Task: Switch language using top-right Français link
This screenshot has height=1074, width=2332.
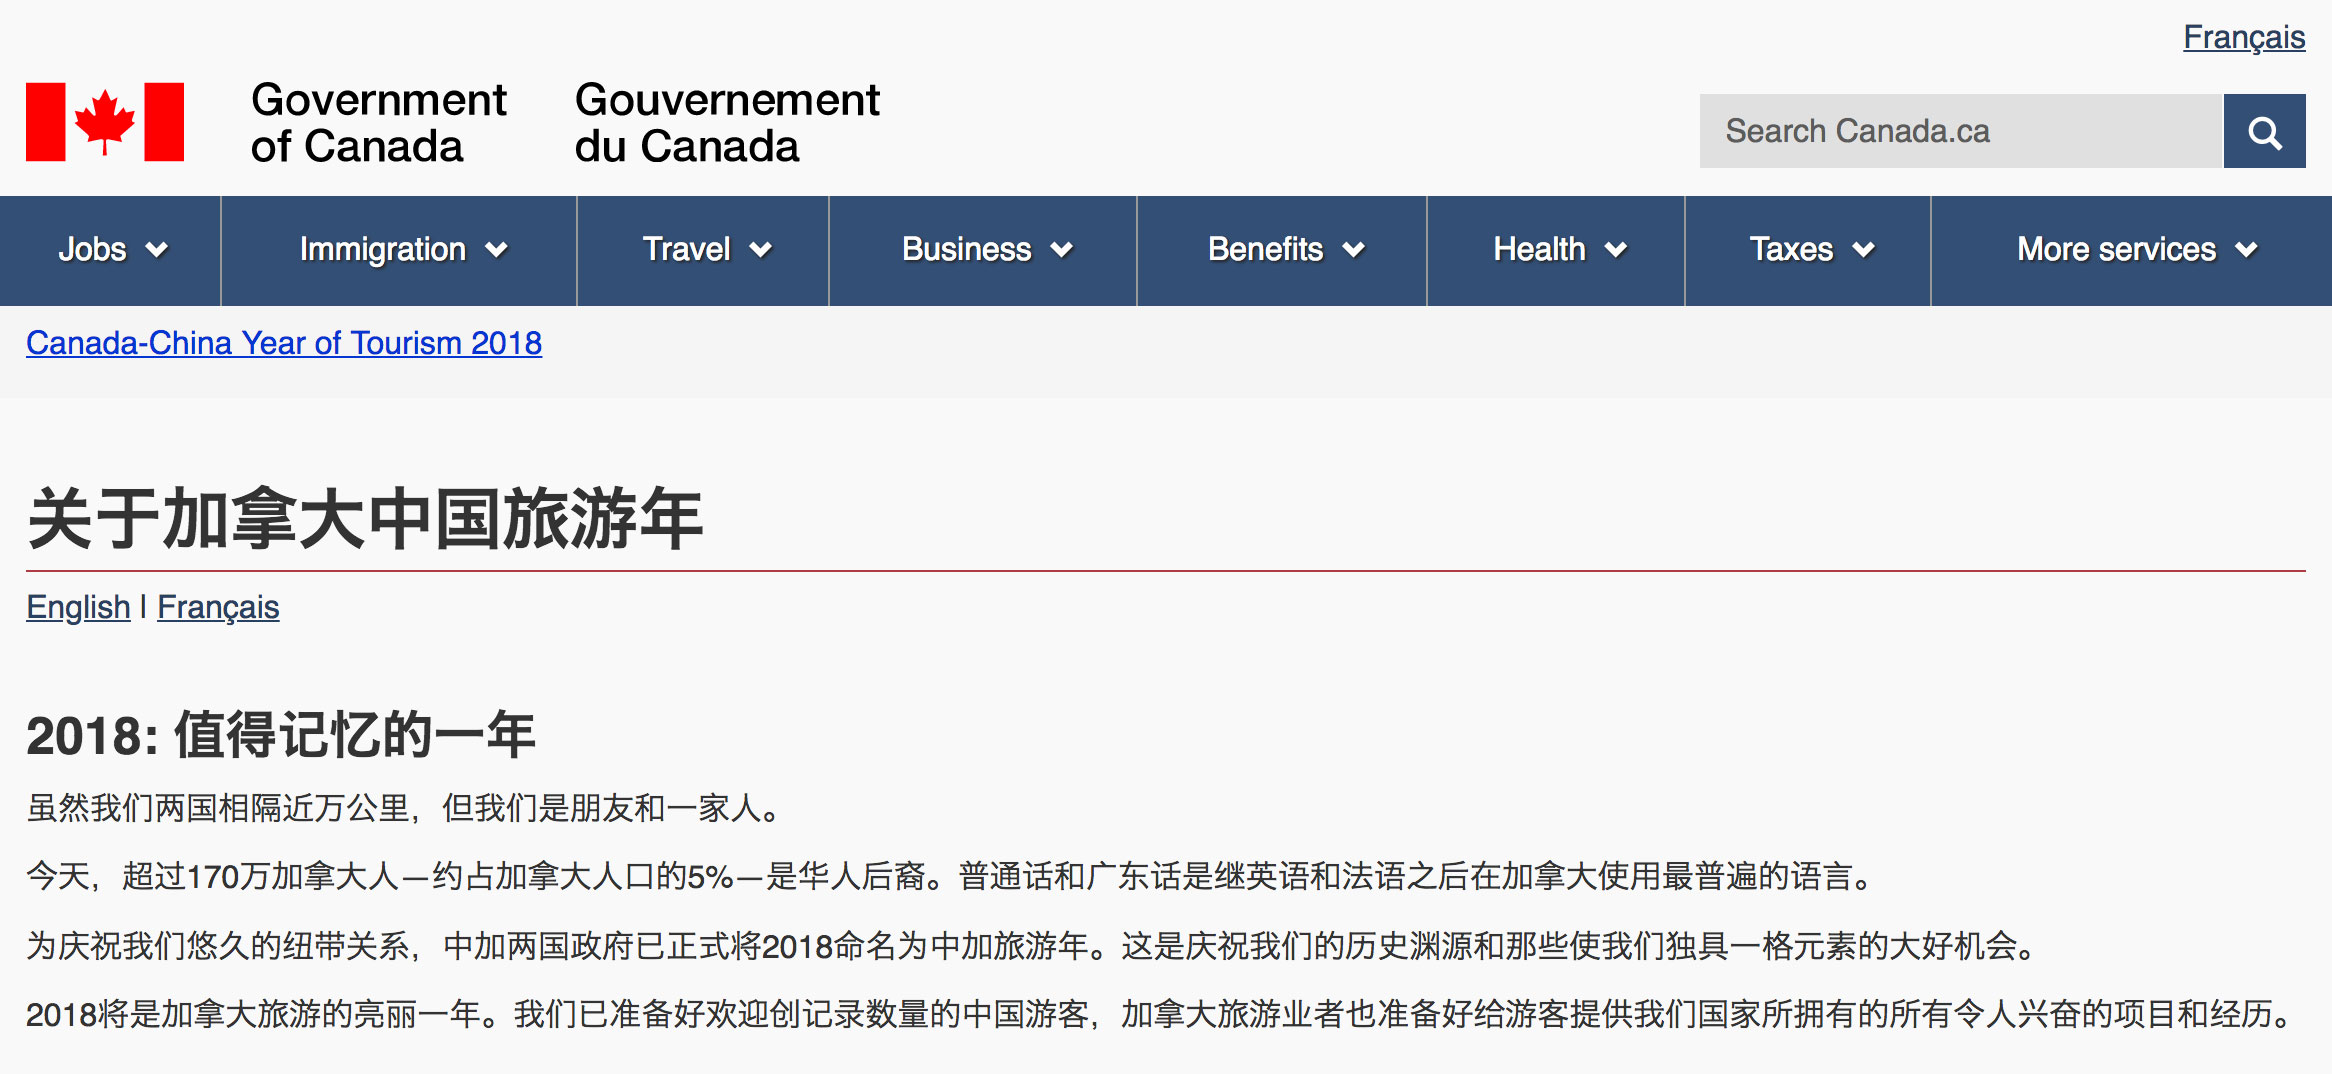Action: 2243,37
